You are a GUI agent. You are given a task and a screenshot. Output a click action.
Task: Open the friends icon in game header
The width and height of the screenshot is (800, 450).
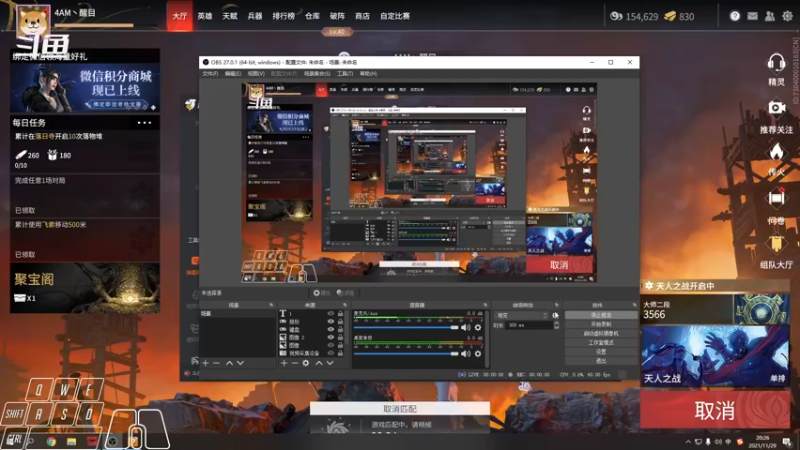(x=769, y=16)
